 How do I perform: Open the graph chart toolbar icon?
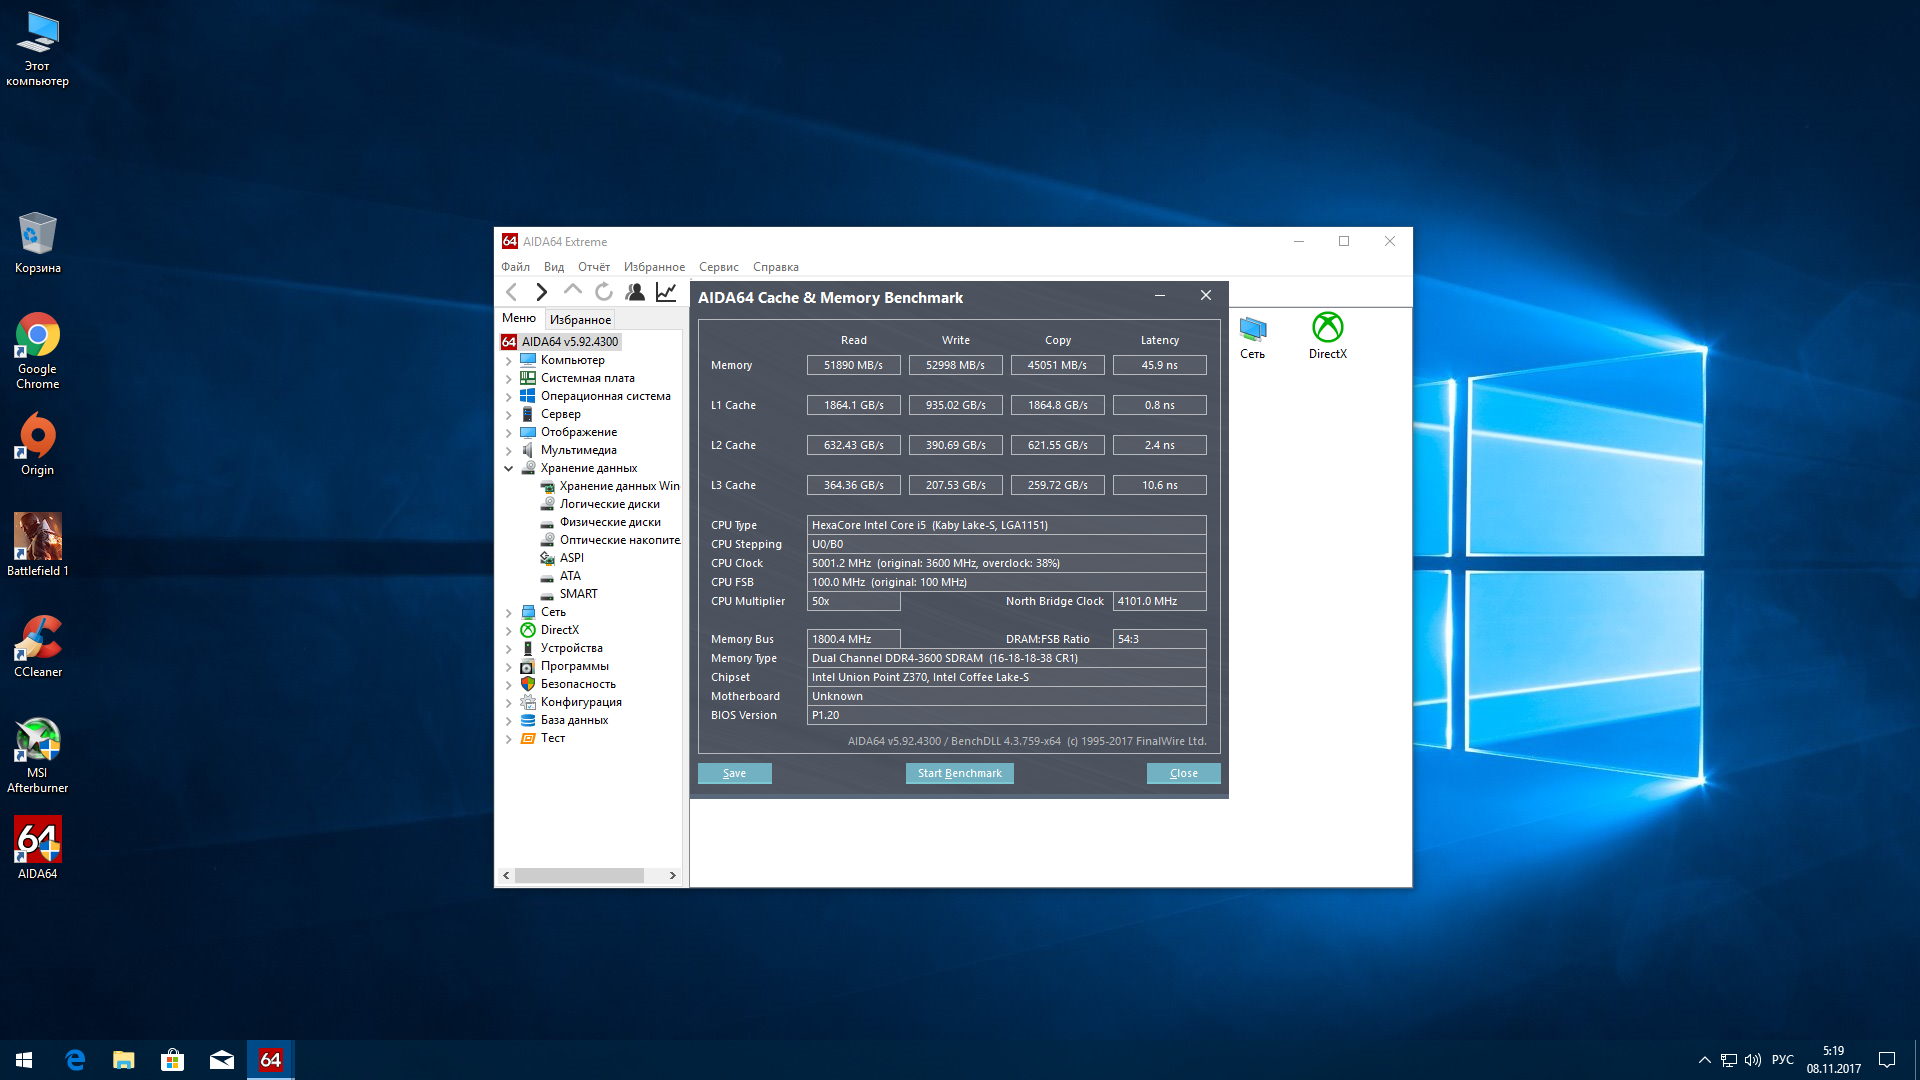[x=666, y=292]
